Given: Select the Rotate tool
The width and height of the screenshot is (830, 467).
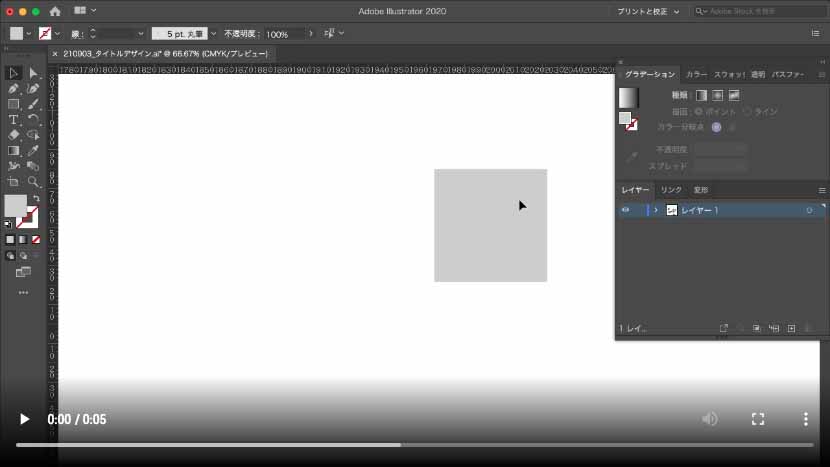Looking at the screenshot, I should point(33,120).
